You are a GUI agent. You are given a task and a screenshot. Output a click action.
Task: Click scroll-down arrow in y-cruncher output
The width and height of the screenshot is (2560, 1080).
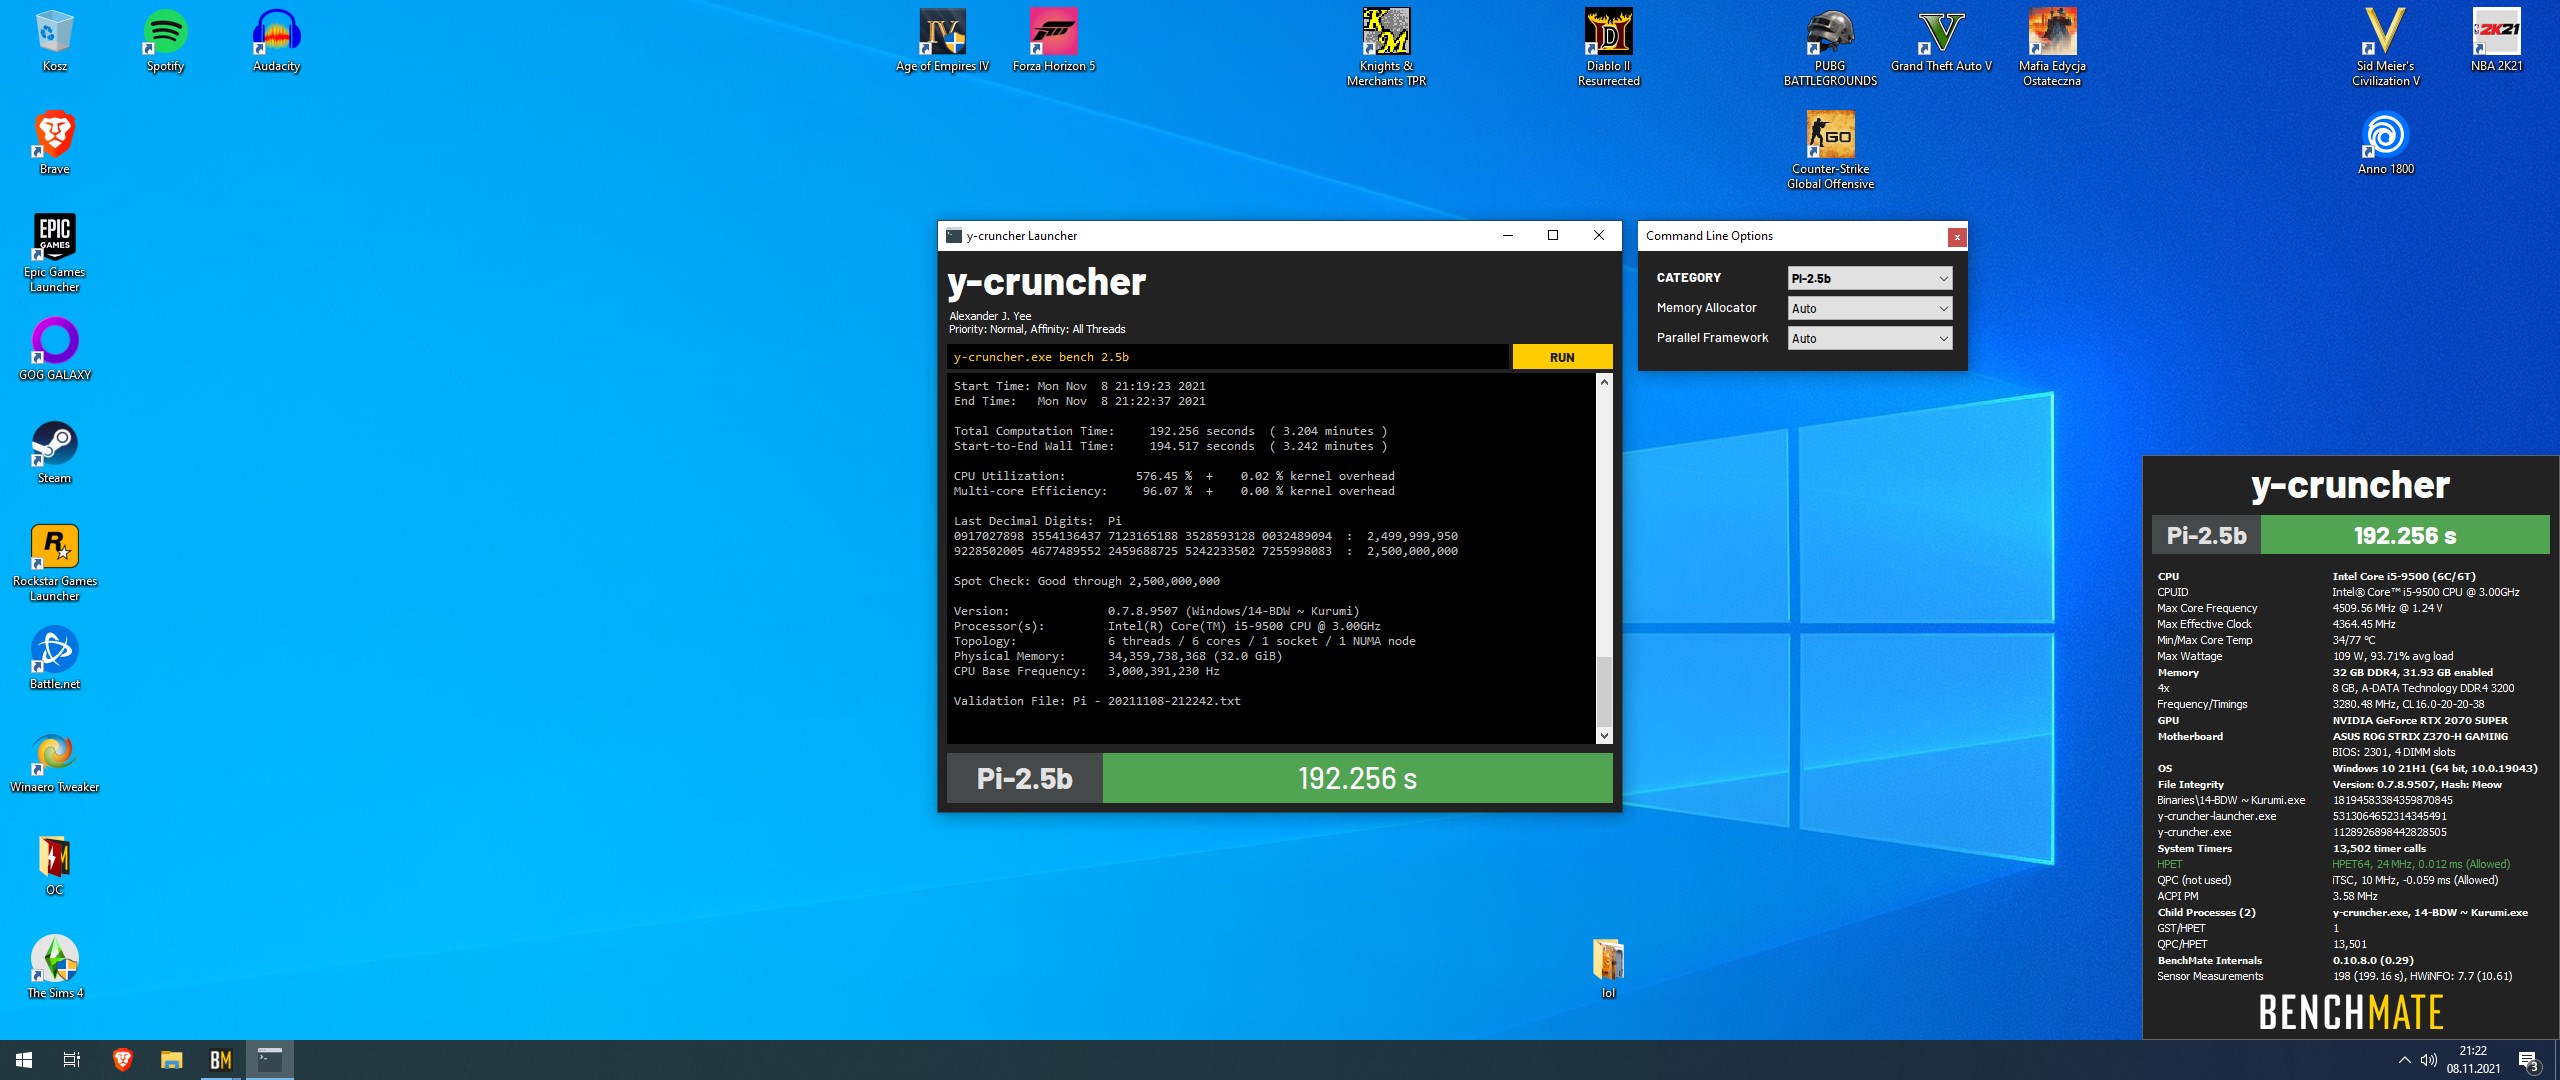[1604, 736]
